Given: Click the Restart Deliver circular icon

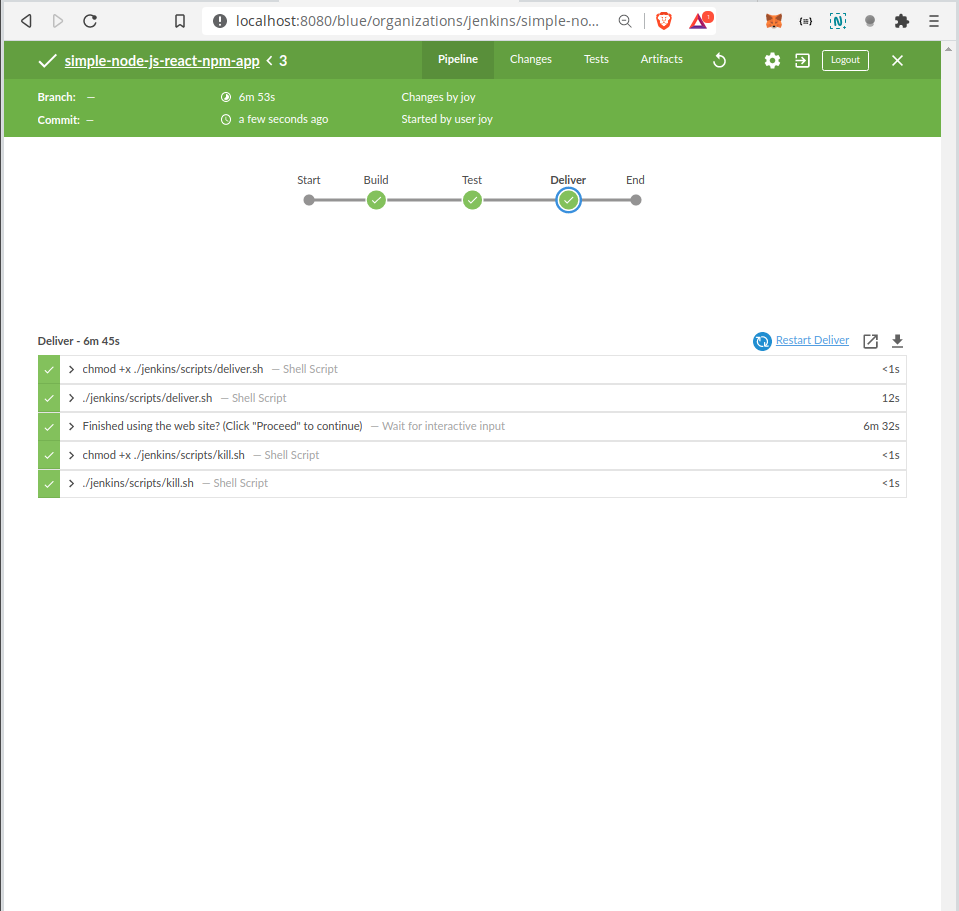Looking at the screenshot, I should pyautogui.click(x=762, y=341).
